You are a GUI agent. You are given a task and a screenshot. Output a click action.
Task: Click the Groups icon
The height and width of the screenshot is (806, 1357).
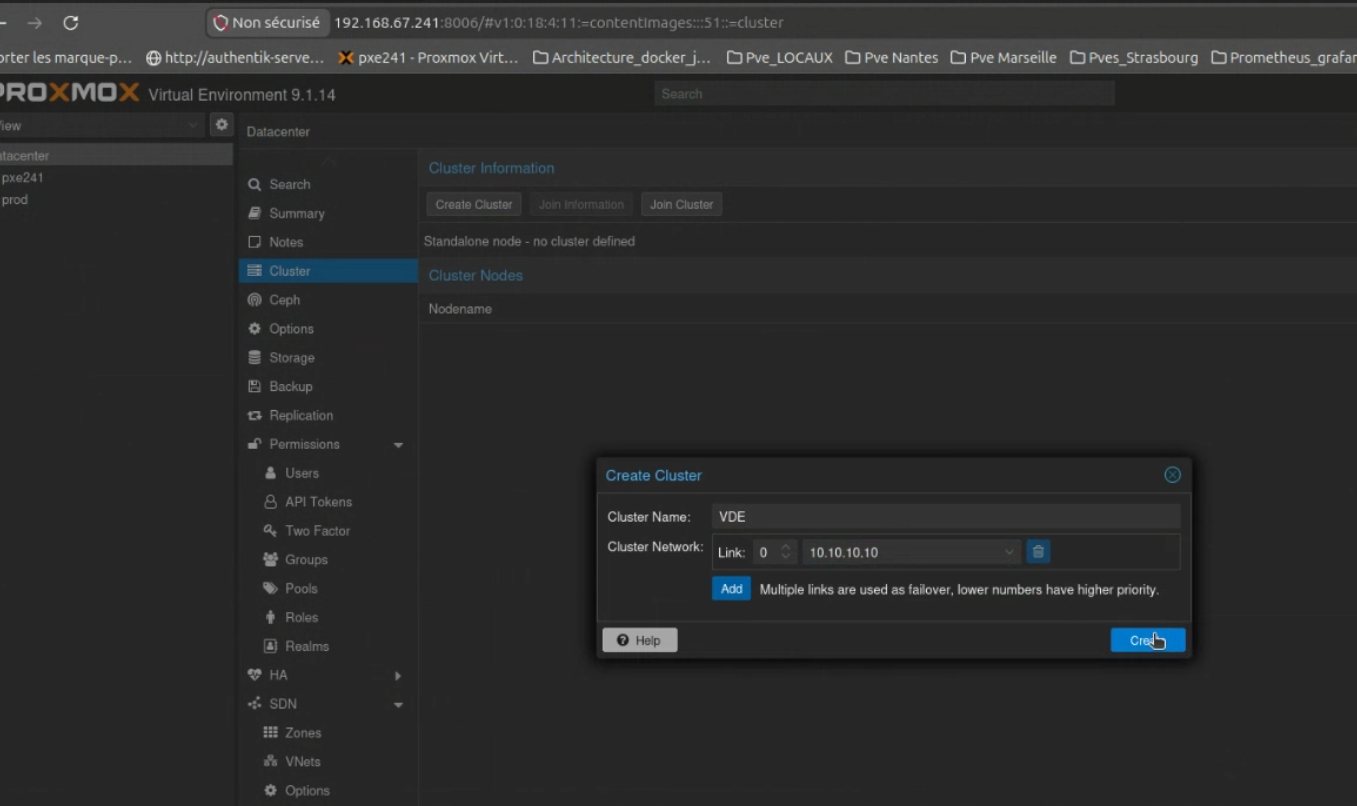[270, 560]
